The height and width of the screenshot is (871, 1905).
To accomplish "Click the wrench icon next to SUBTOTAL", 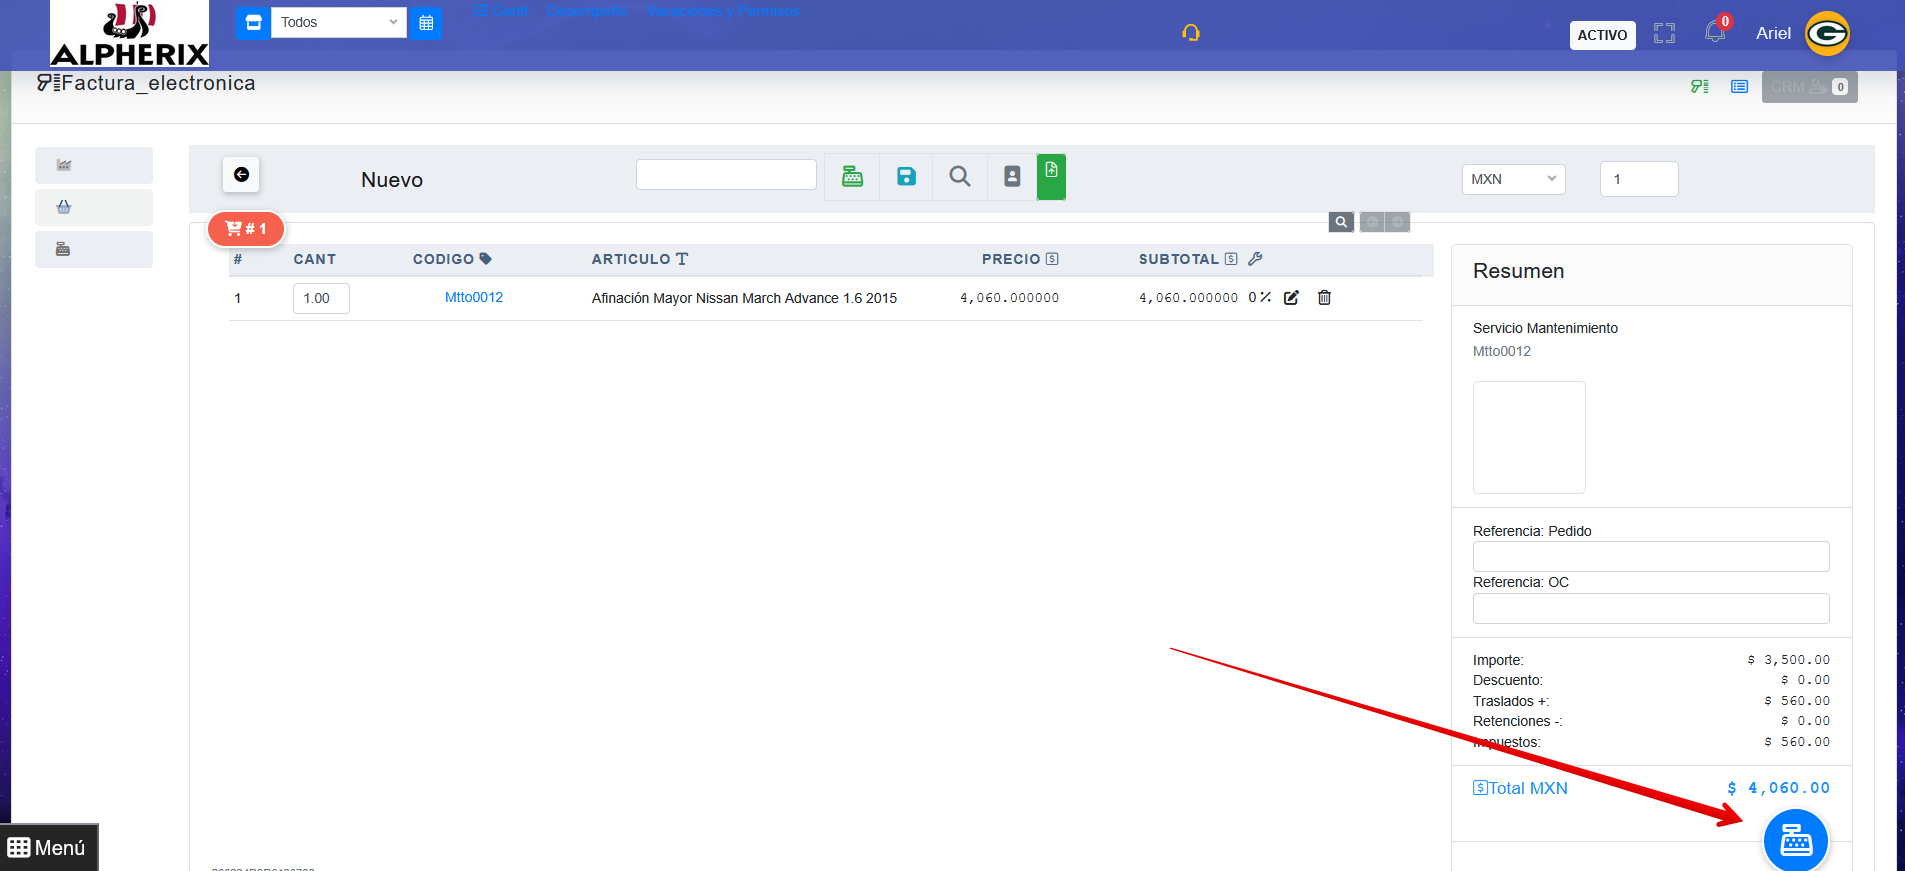I will click(1255, 259).
